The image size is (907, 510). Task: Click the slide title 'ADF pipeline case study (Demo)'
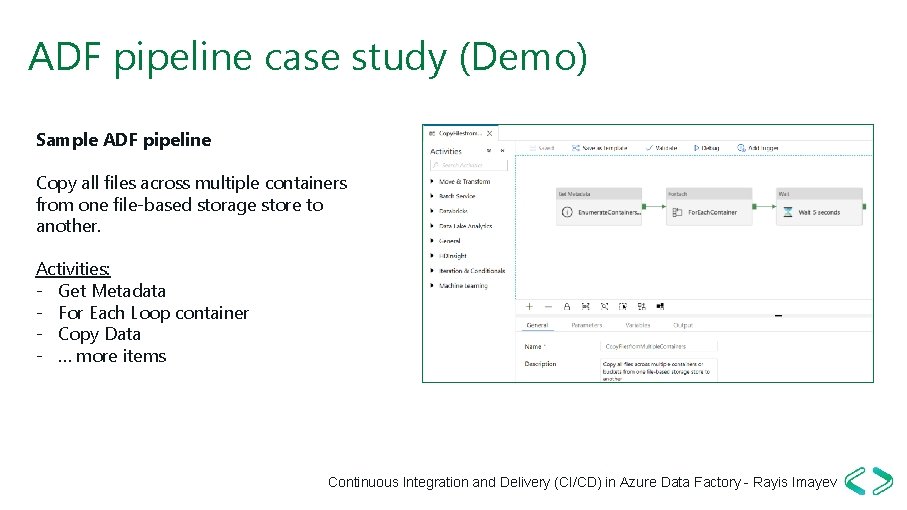coord(308,57)
